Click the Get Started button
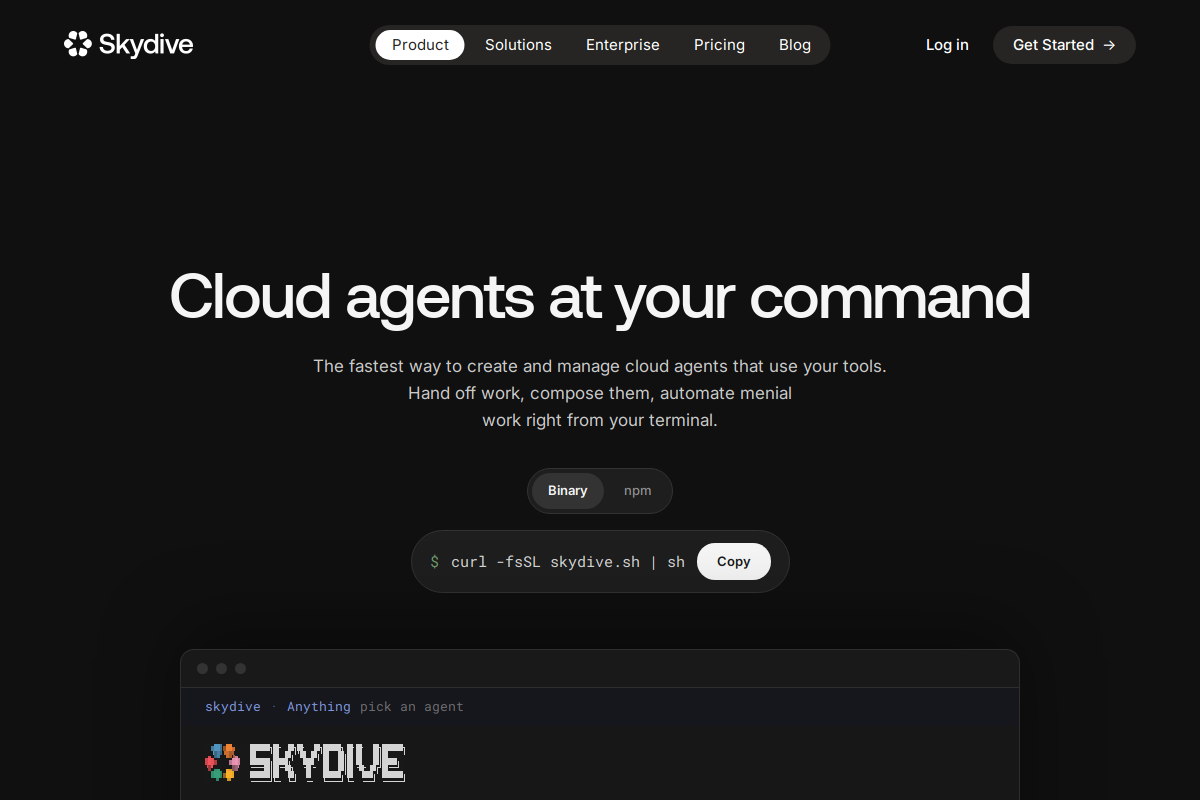The height and width of the screenshot is (800, 1200). [x=1064, y=45]
